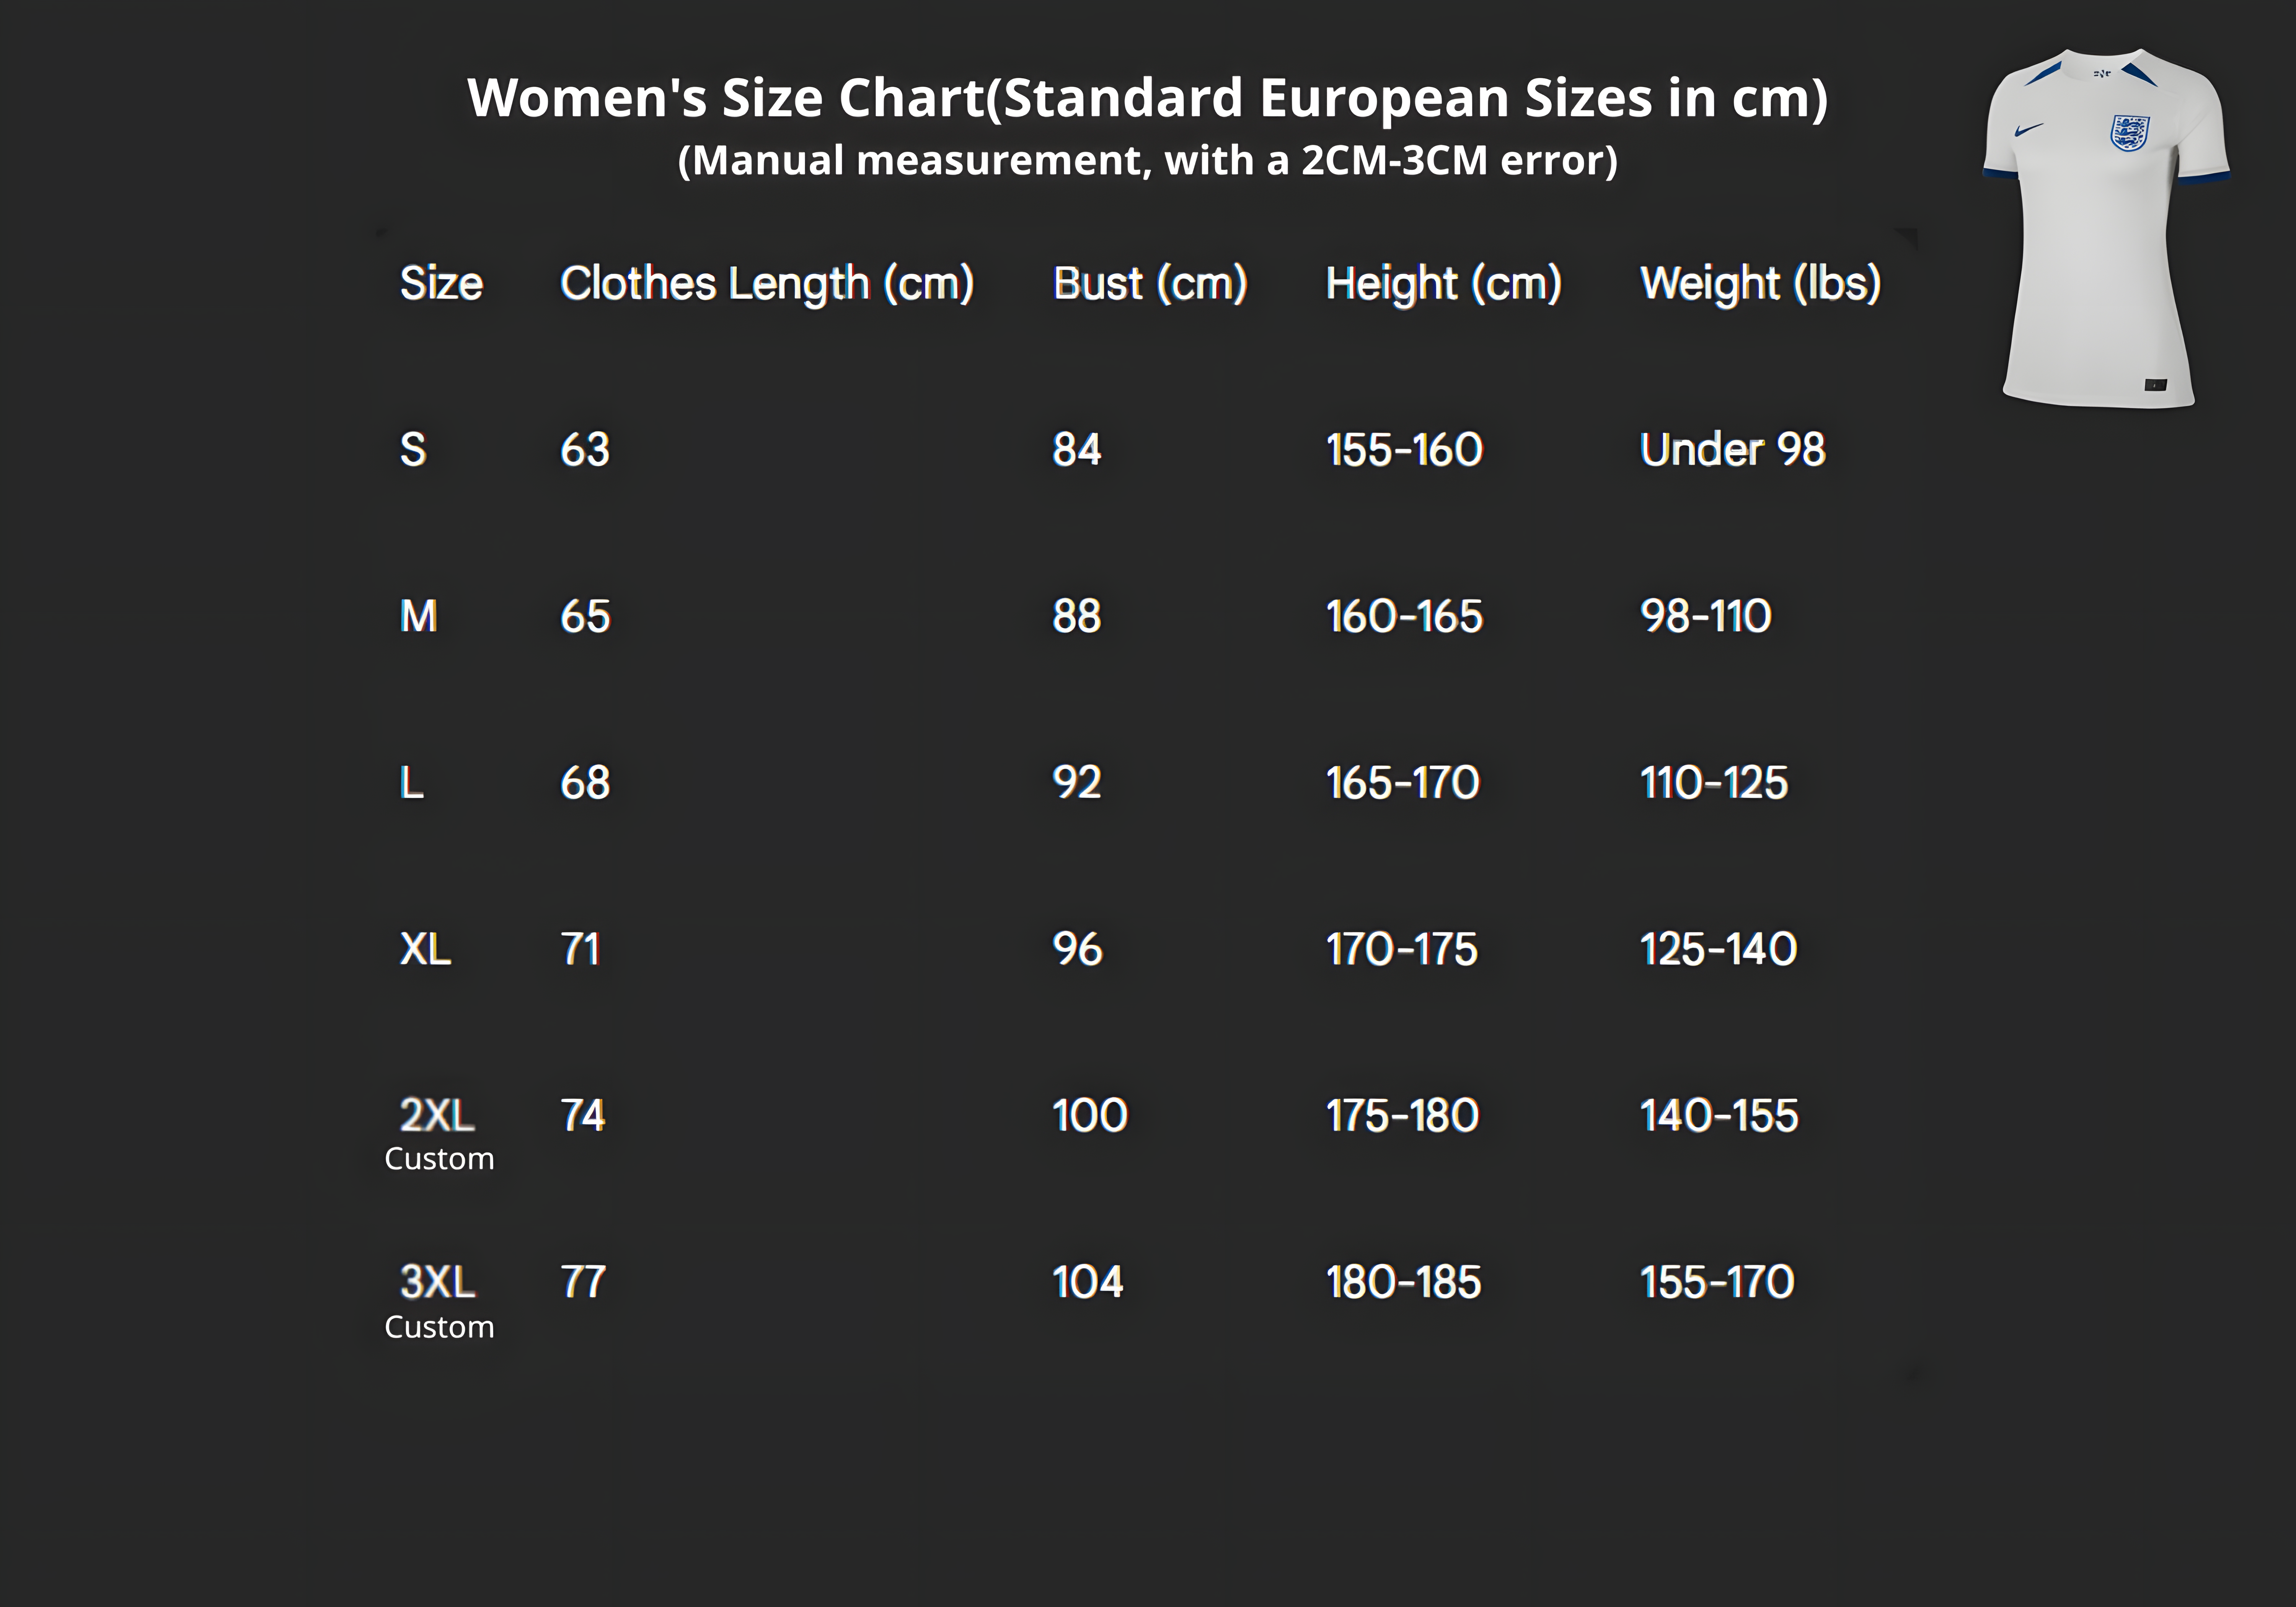Image resolution: width=2296 pixels, height=1607 pixels.
Task: Click the 125-140 weight range
Action: (1718, 949)
